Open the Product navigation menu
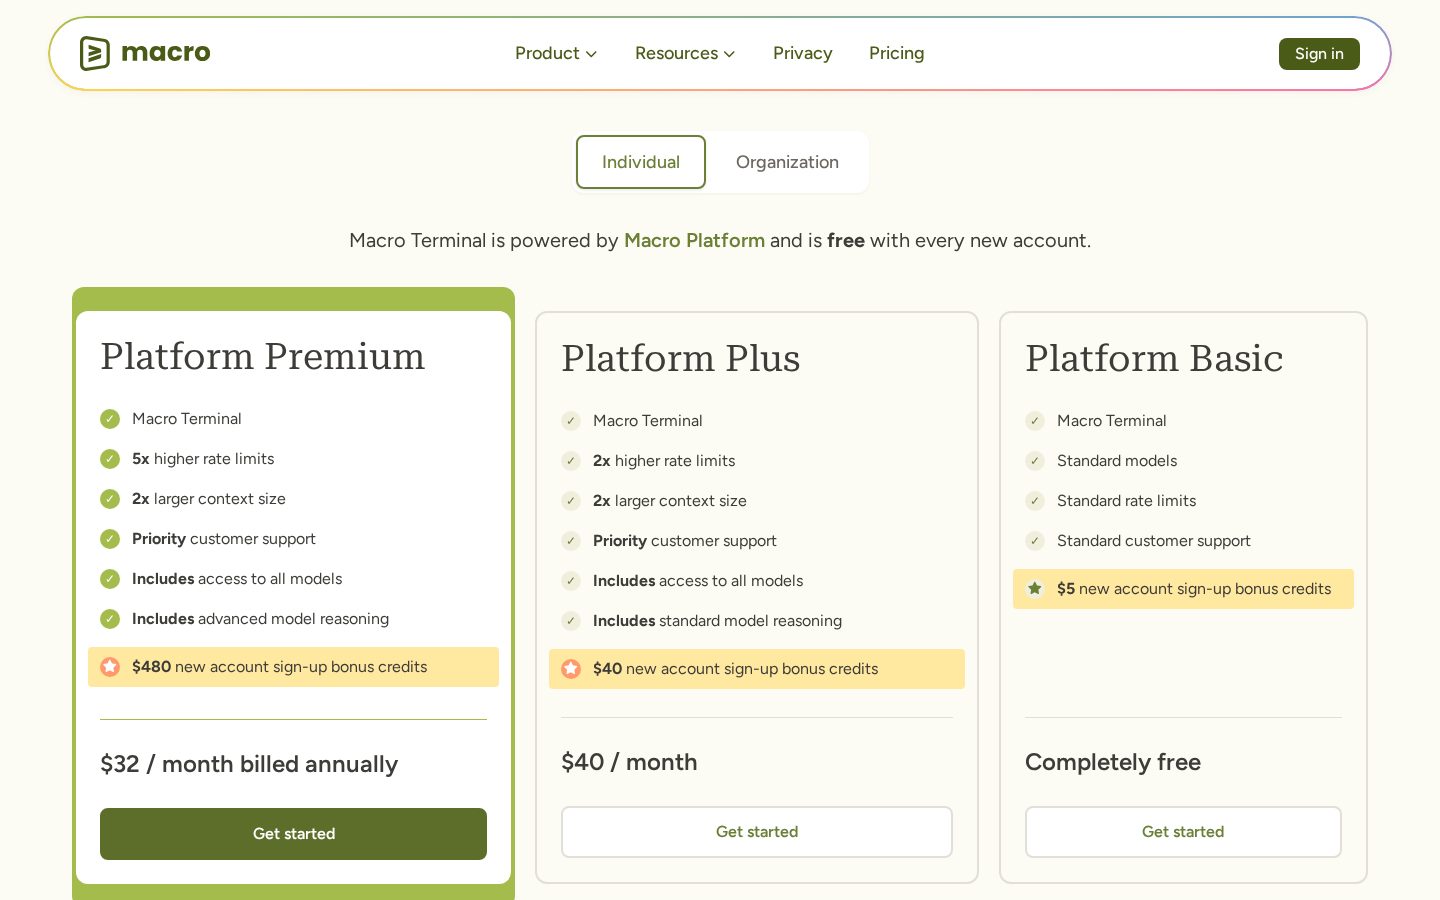 click(x=556, y=53)
